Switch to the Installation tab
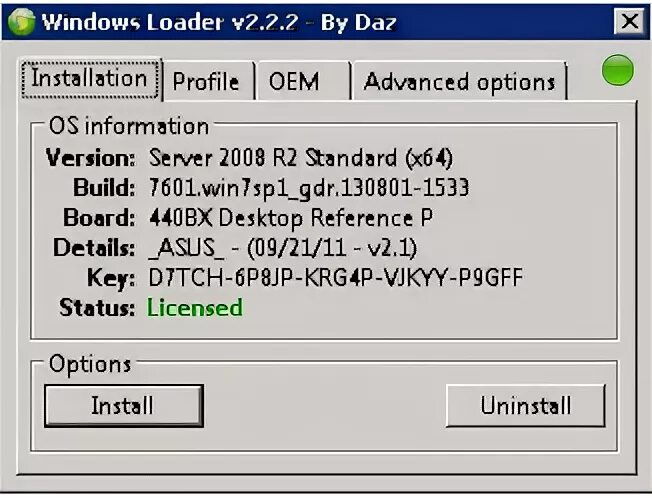 point(90,79)
